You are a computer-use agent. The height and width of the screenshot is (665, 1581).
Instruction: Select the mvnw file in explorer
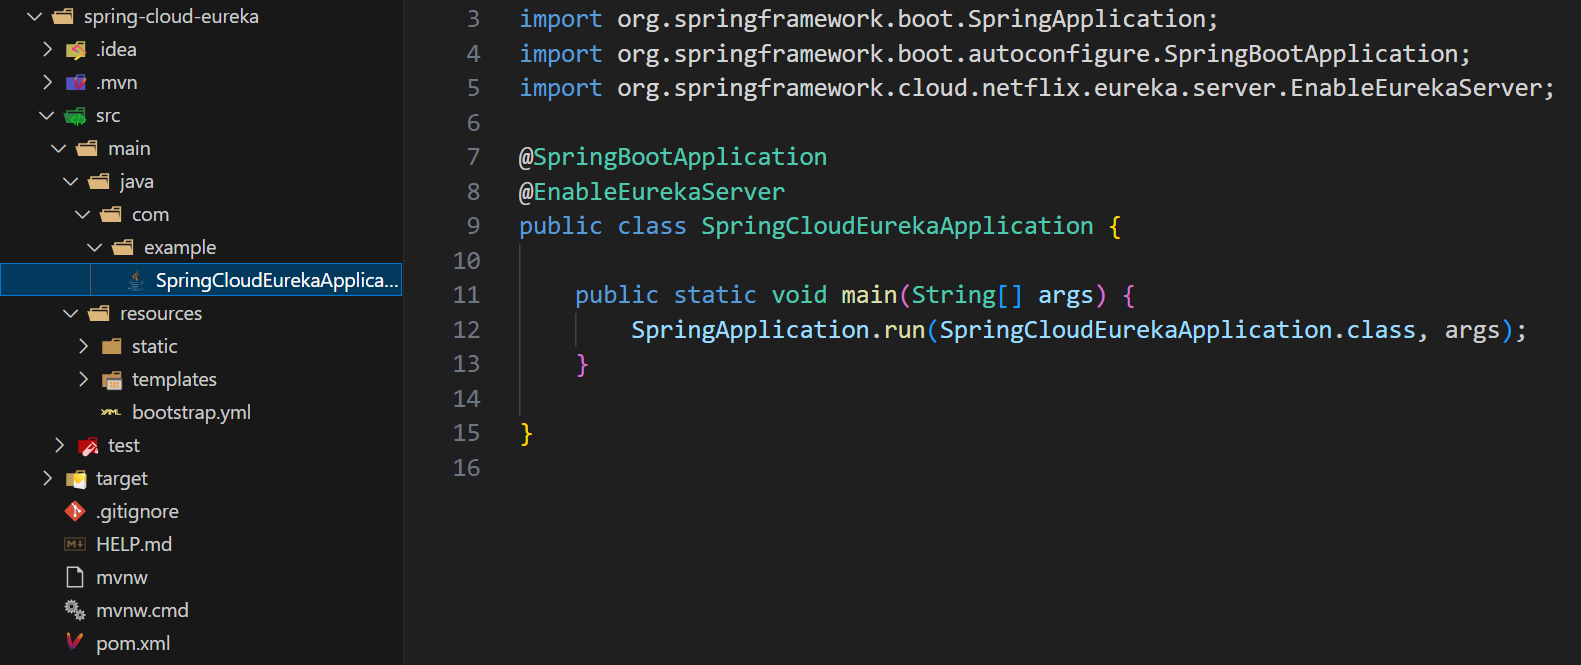click(x=121, y=578)
